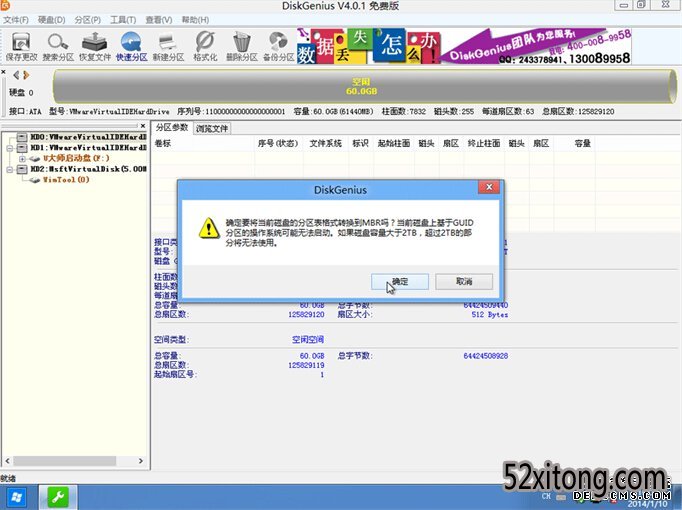This screenshot has width=682, height=510.
Task: Click the 文件系统 column header
Action: point(326,143)
